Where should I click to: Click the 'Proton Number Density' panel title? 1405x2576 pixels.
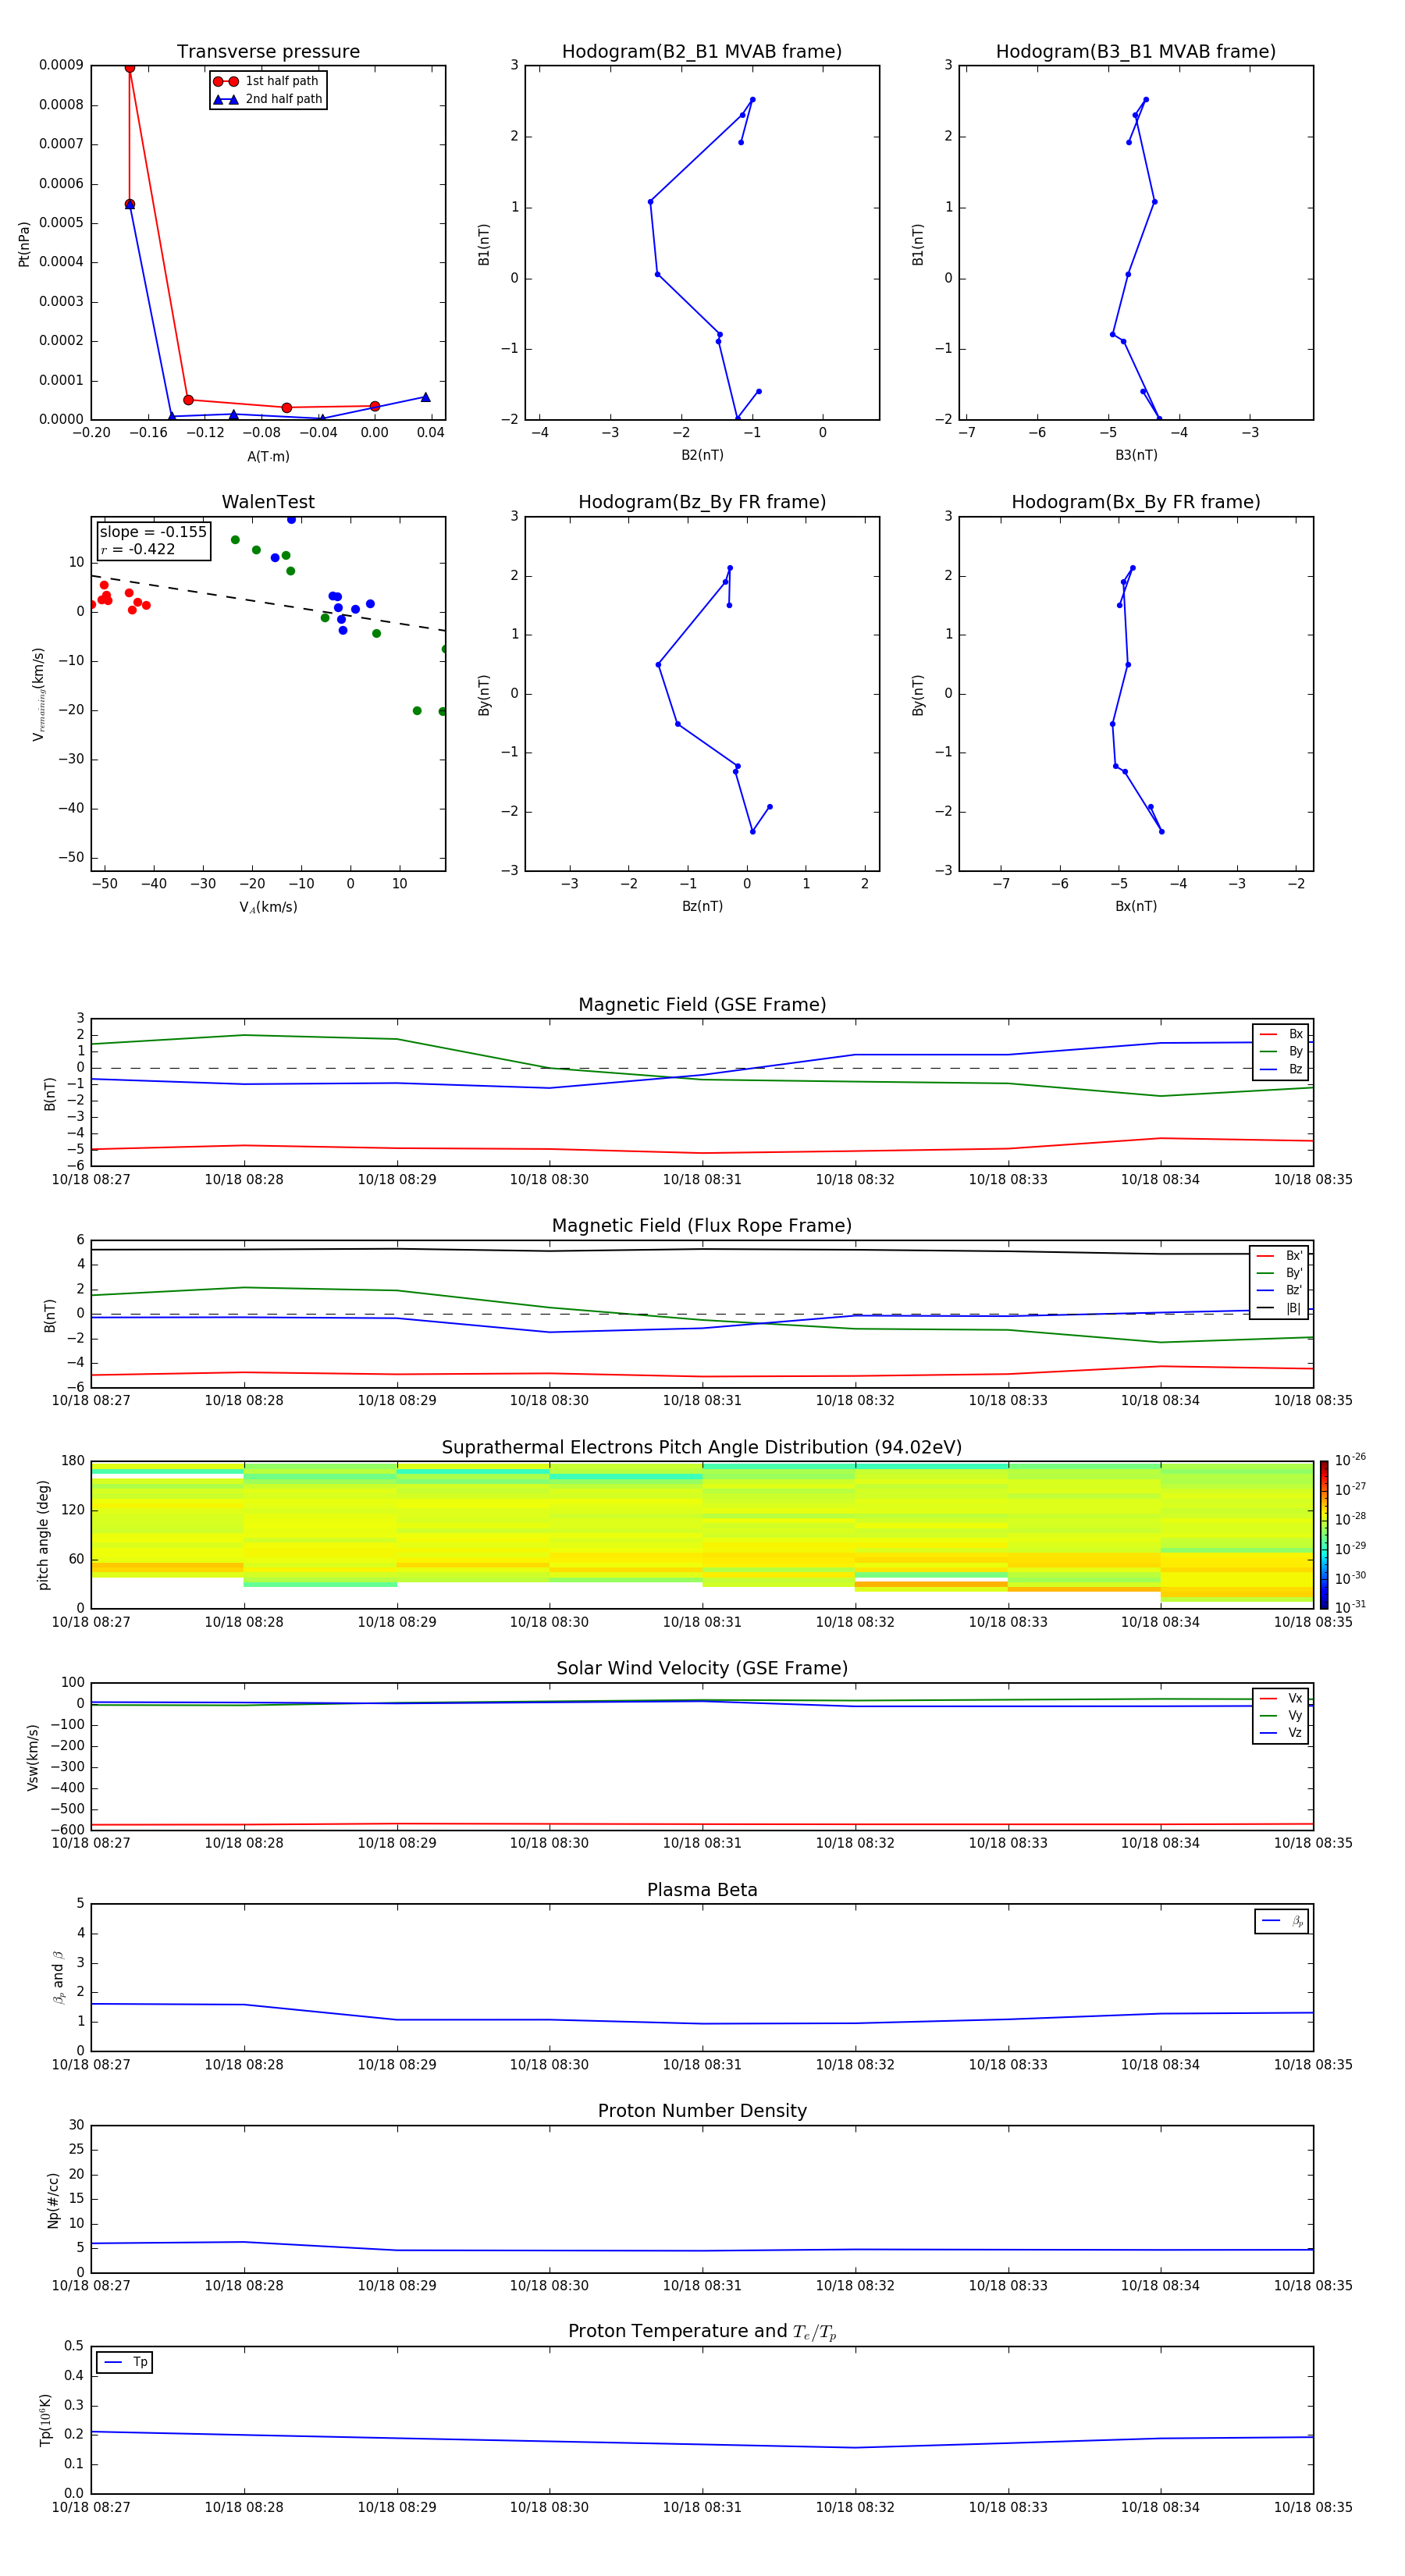[x=702, y=2111]
